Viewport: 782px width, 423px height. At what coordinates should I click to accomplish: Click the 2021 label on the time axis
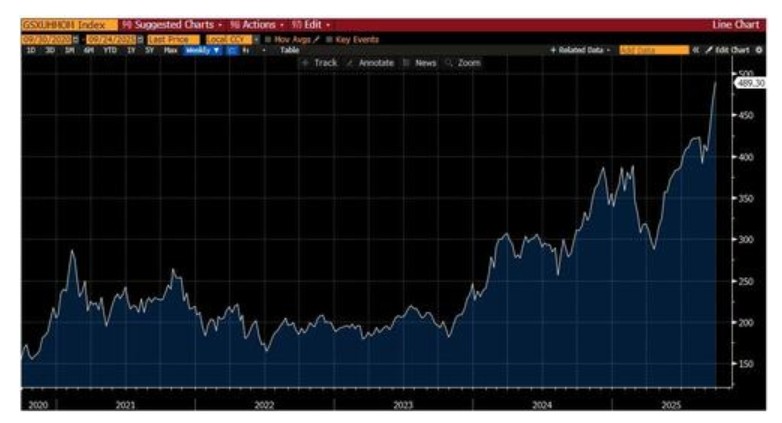125,405
